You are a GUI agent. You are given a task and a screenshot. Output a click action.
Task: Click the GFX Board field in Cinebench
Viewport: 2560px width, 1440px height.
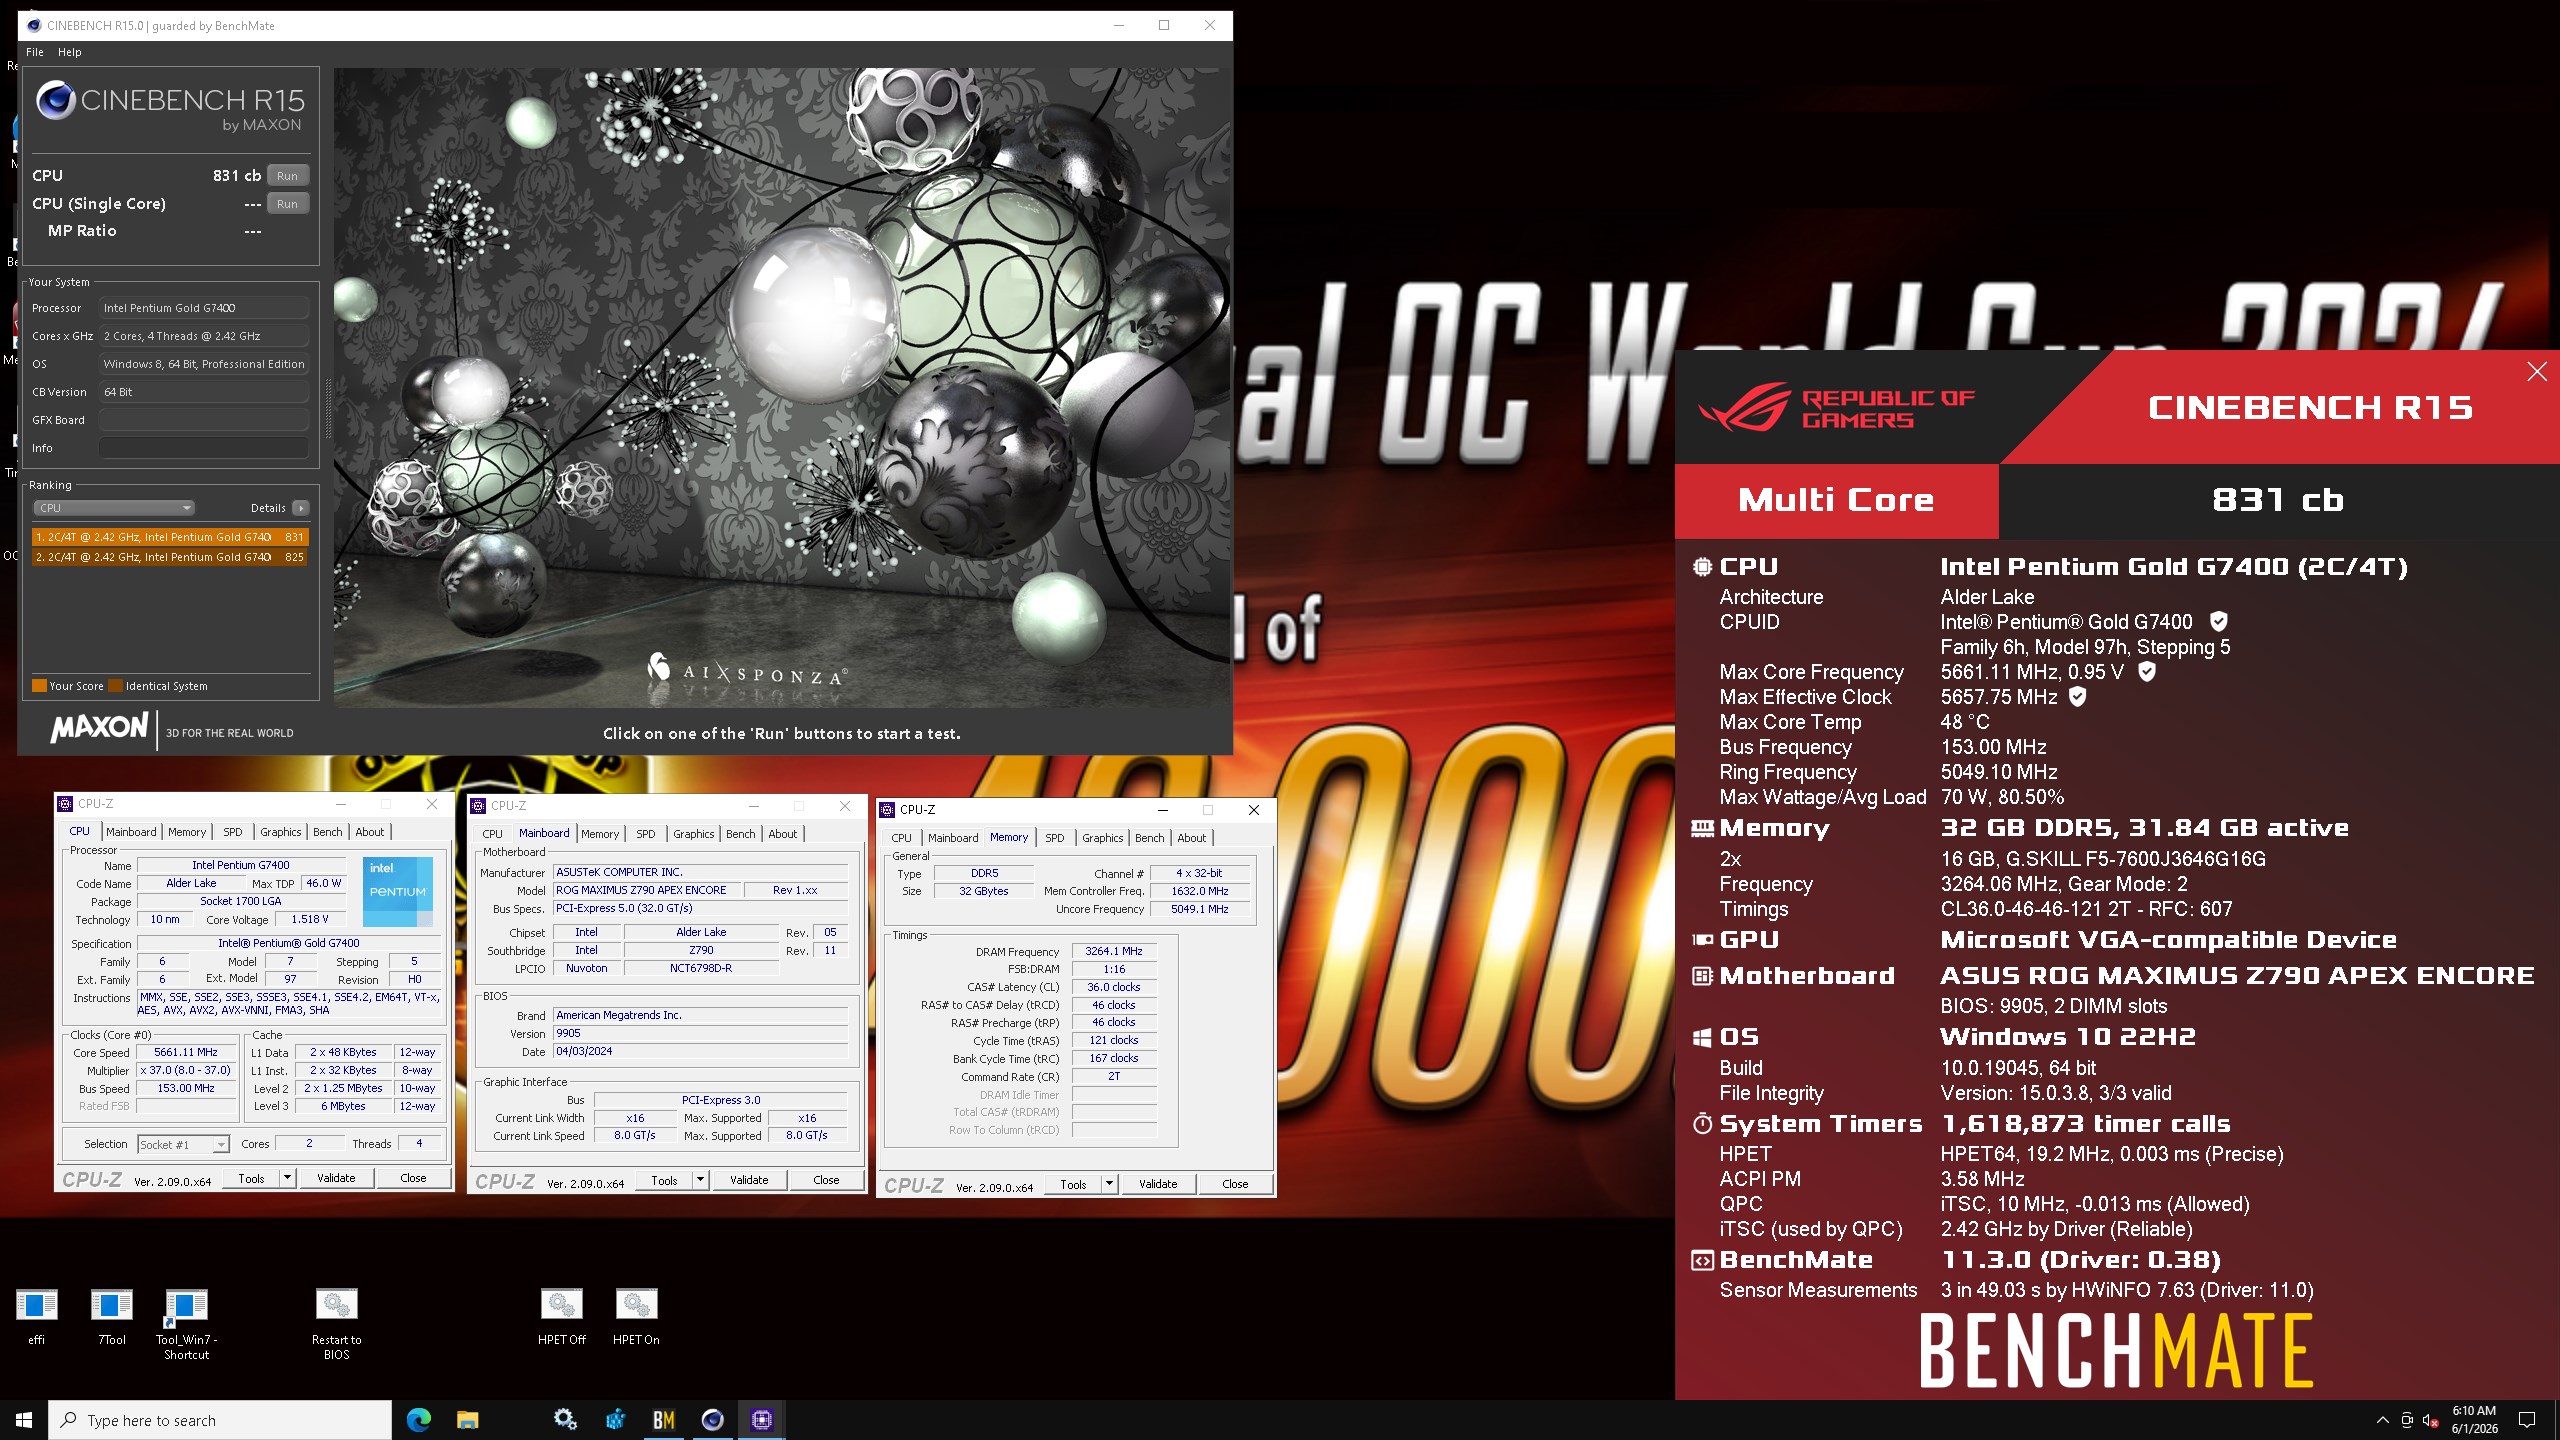pyautogui.click(x=203, y=420)
